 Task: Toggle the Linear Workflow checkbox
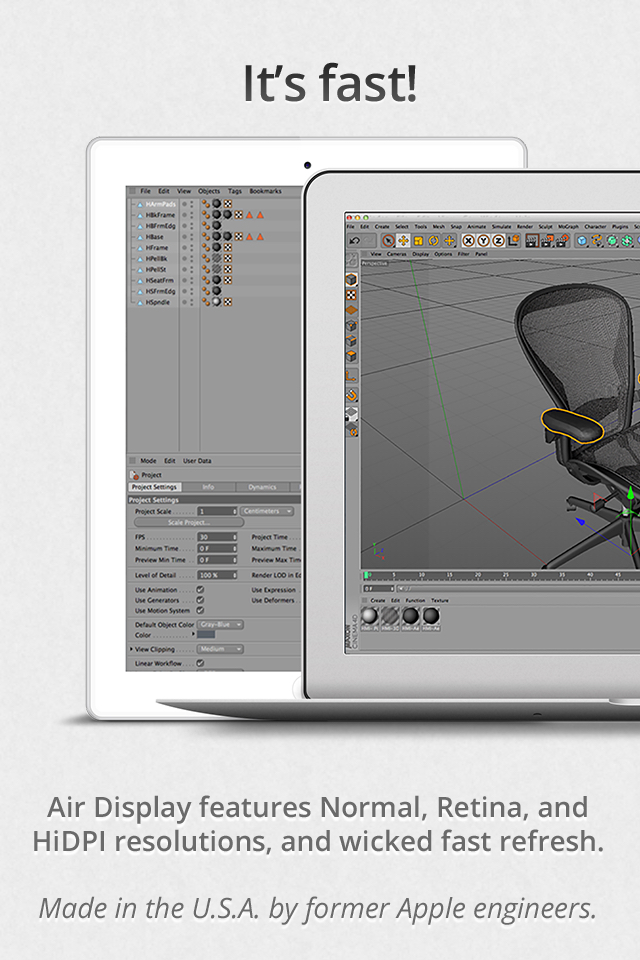coord(200,663)
